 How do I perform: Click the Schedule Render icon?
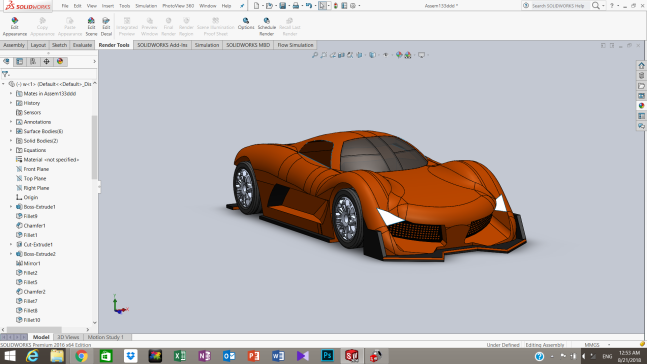click(267, 26)
